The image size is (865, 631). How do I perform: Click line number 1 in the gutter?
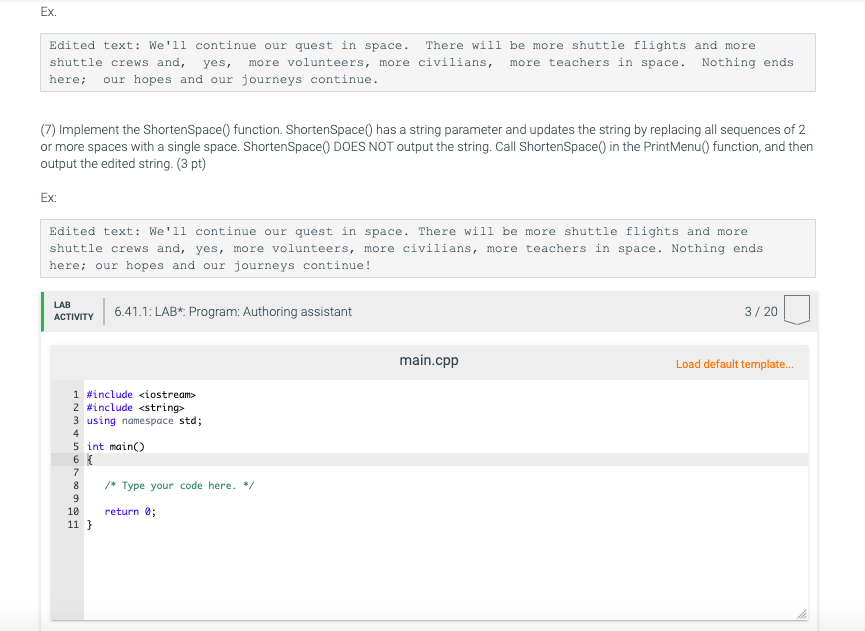pyautogui.click(x=75, y=394)
